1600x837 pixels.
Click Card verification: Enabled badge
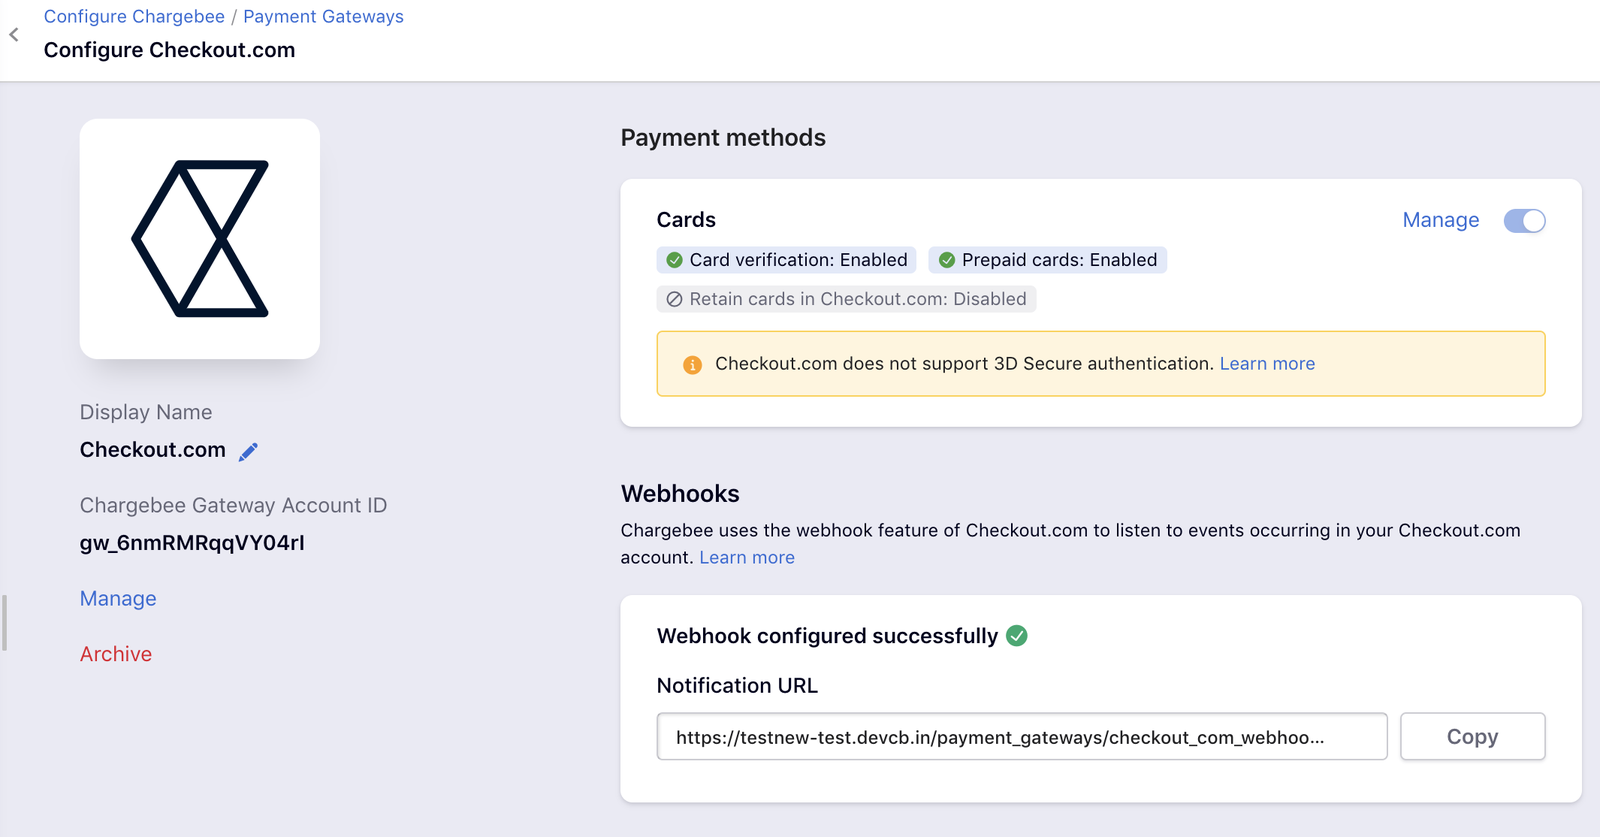pyautogui.click(x=787, y=260)
